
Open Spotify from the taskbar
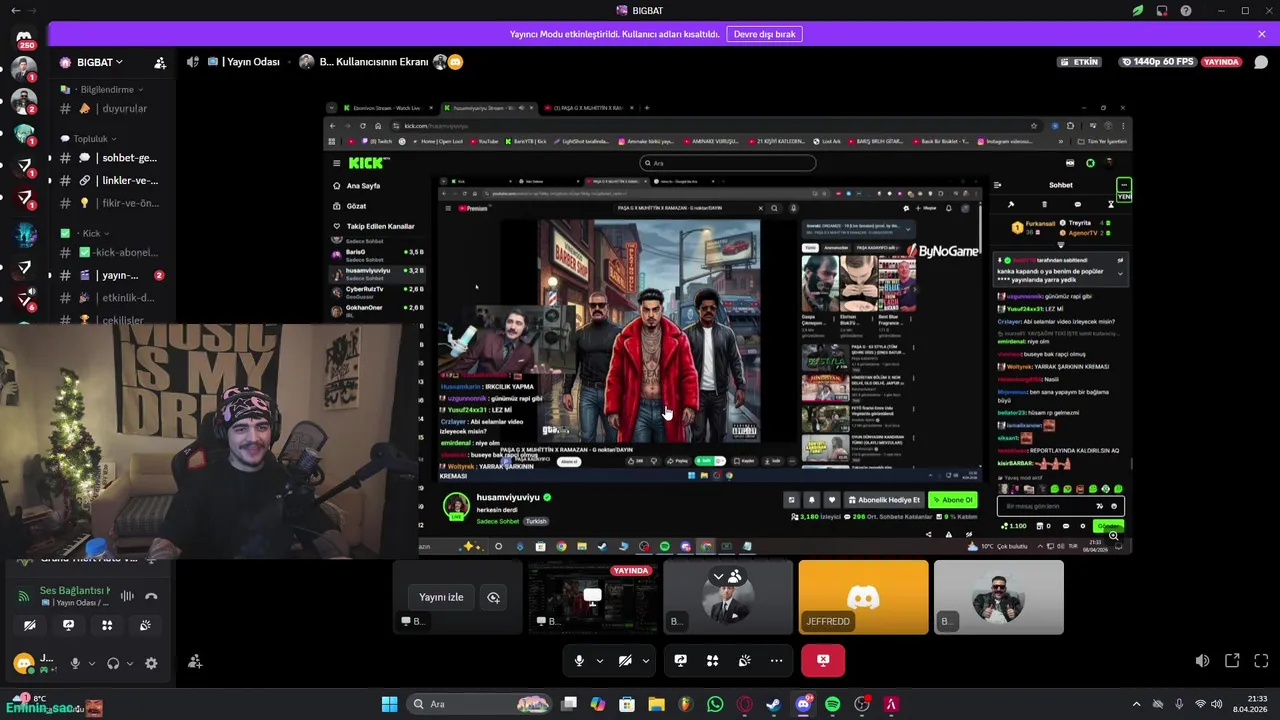point(832,704)
